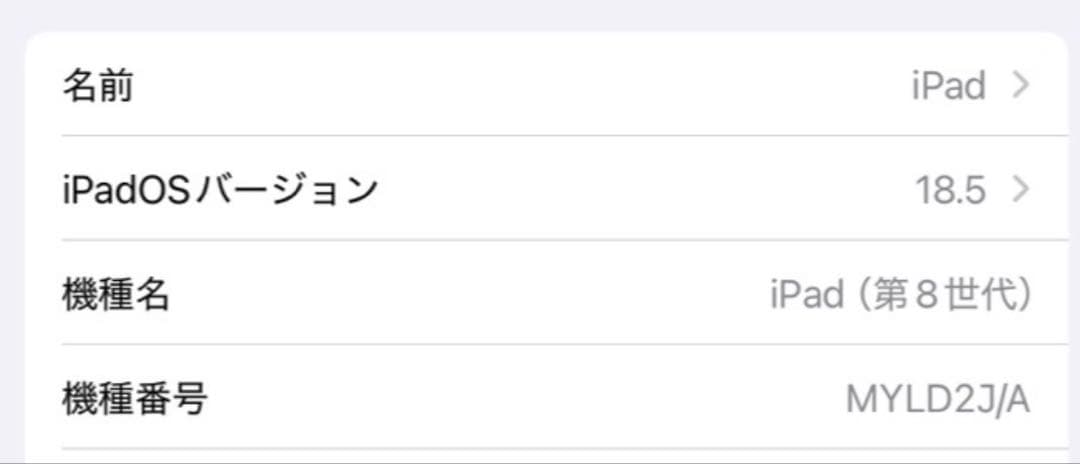
Task: Open version value 18.5
Action: coord(950,189)
